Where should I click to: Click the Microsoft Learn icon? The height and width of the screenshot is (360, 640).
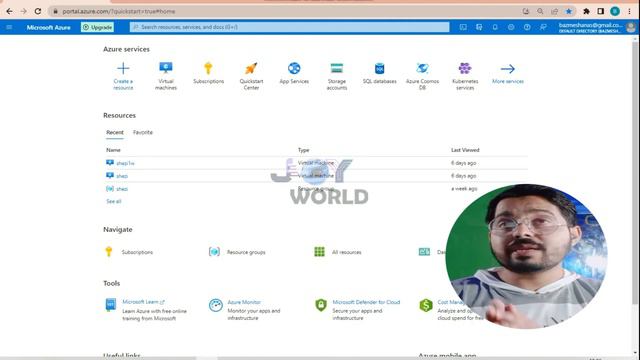point(111,305)
